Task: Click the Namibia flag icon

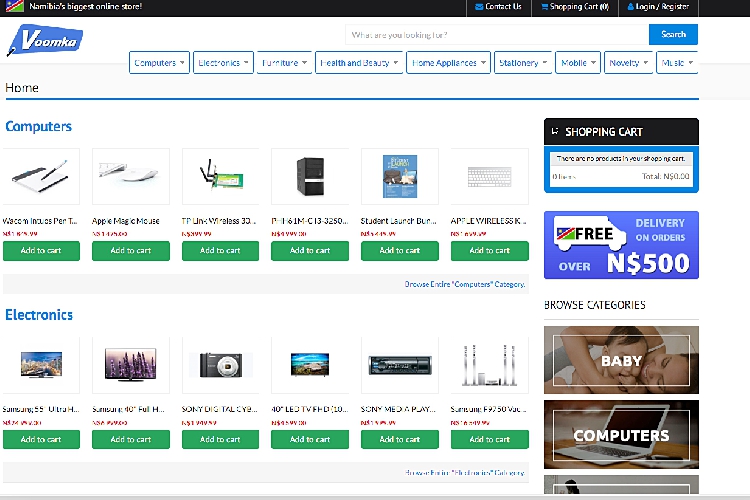Action: (x=14, y=7)
